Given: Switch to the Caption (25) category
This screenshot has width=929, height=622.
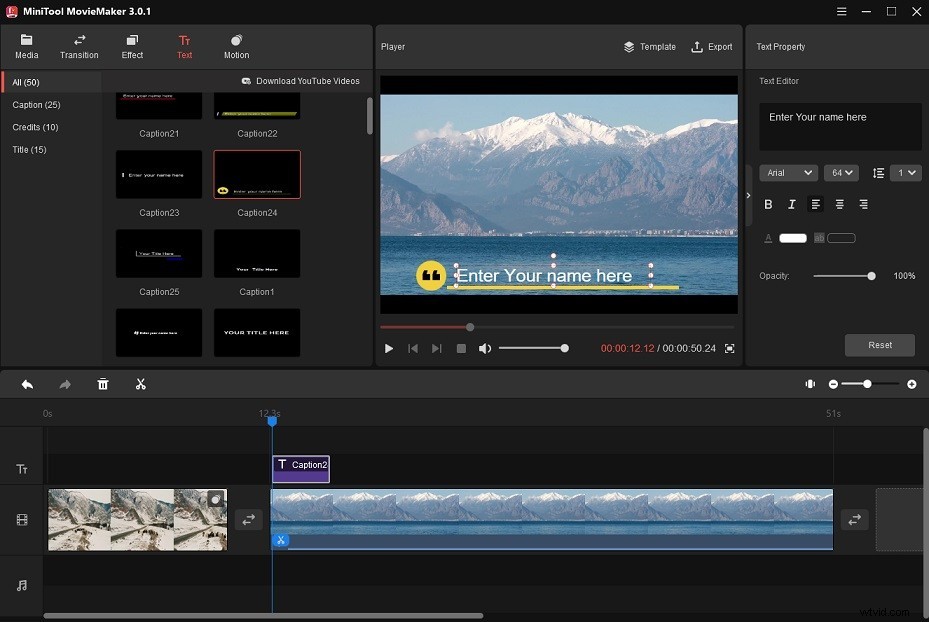Looking at the screenshot, I should (x=36, y=104).
